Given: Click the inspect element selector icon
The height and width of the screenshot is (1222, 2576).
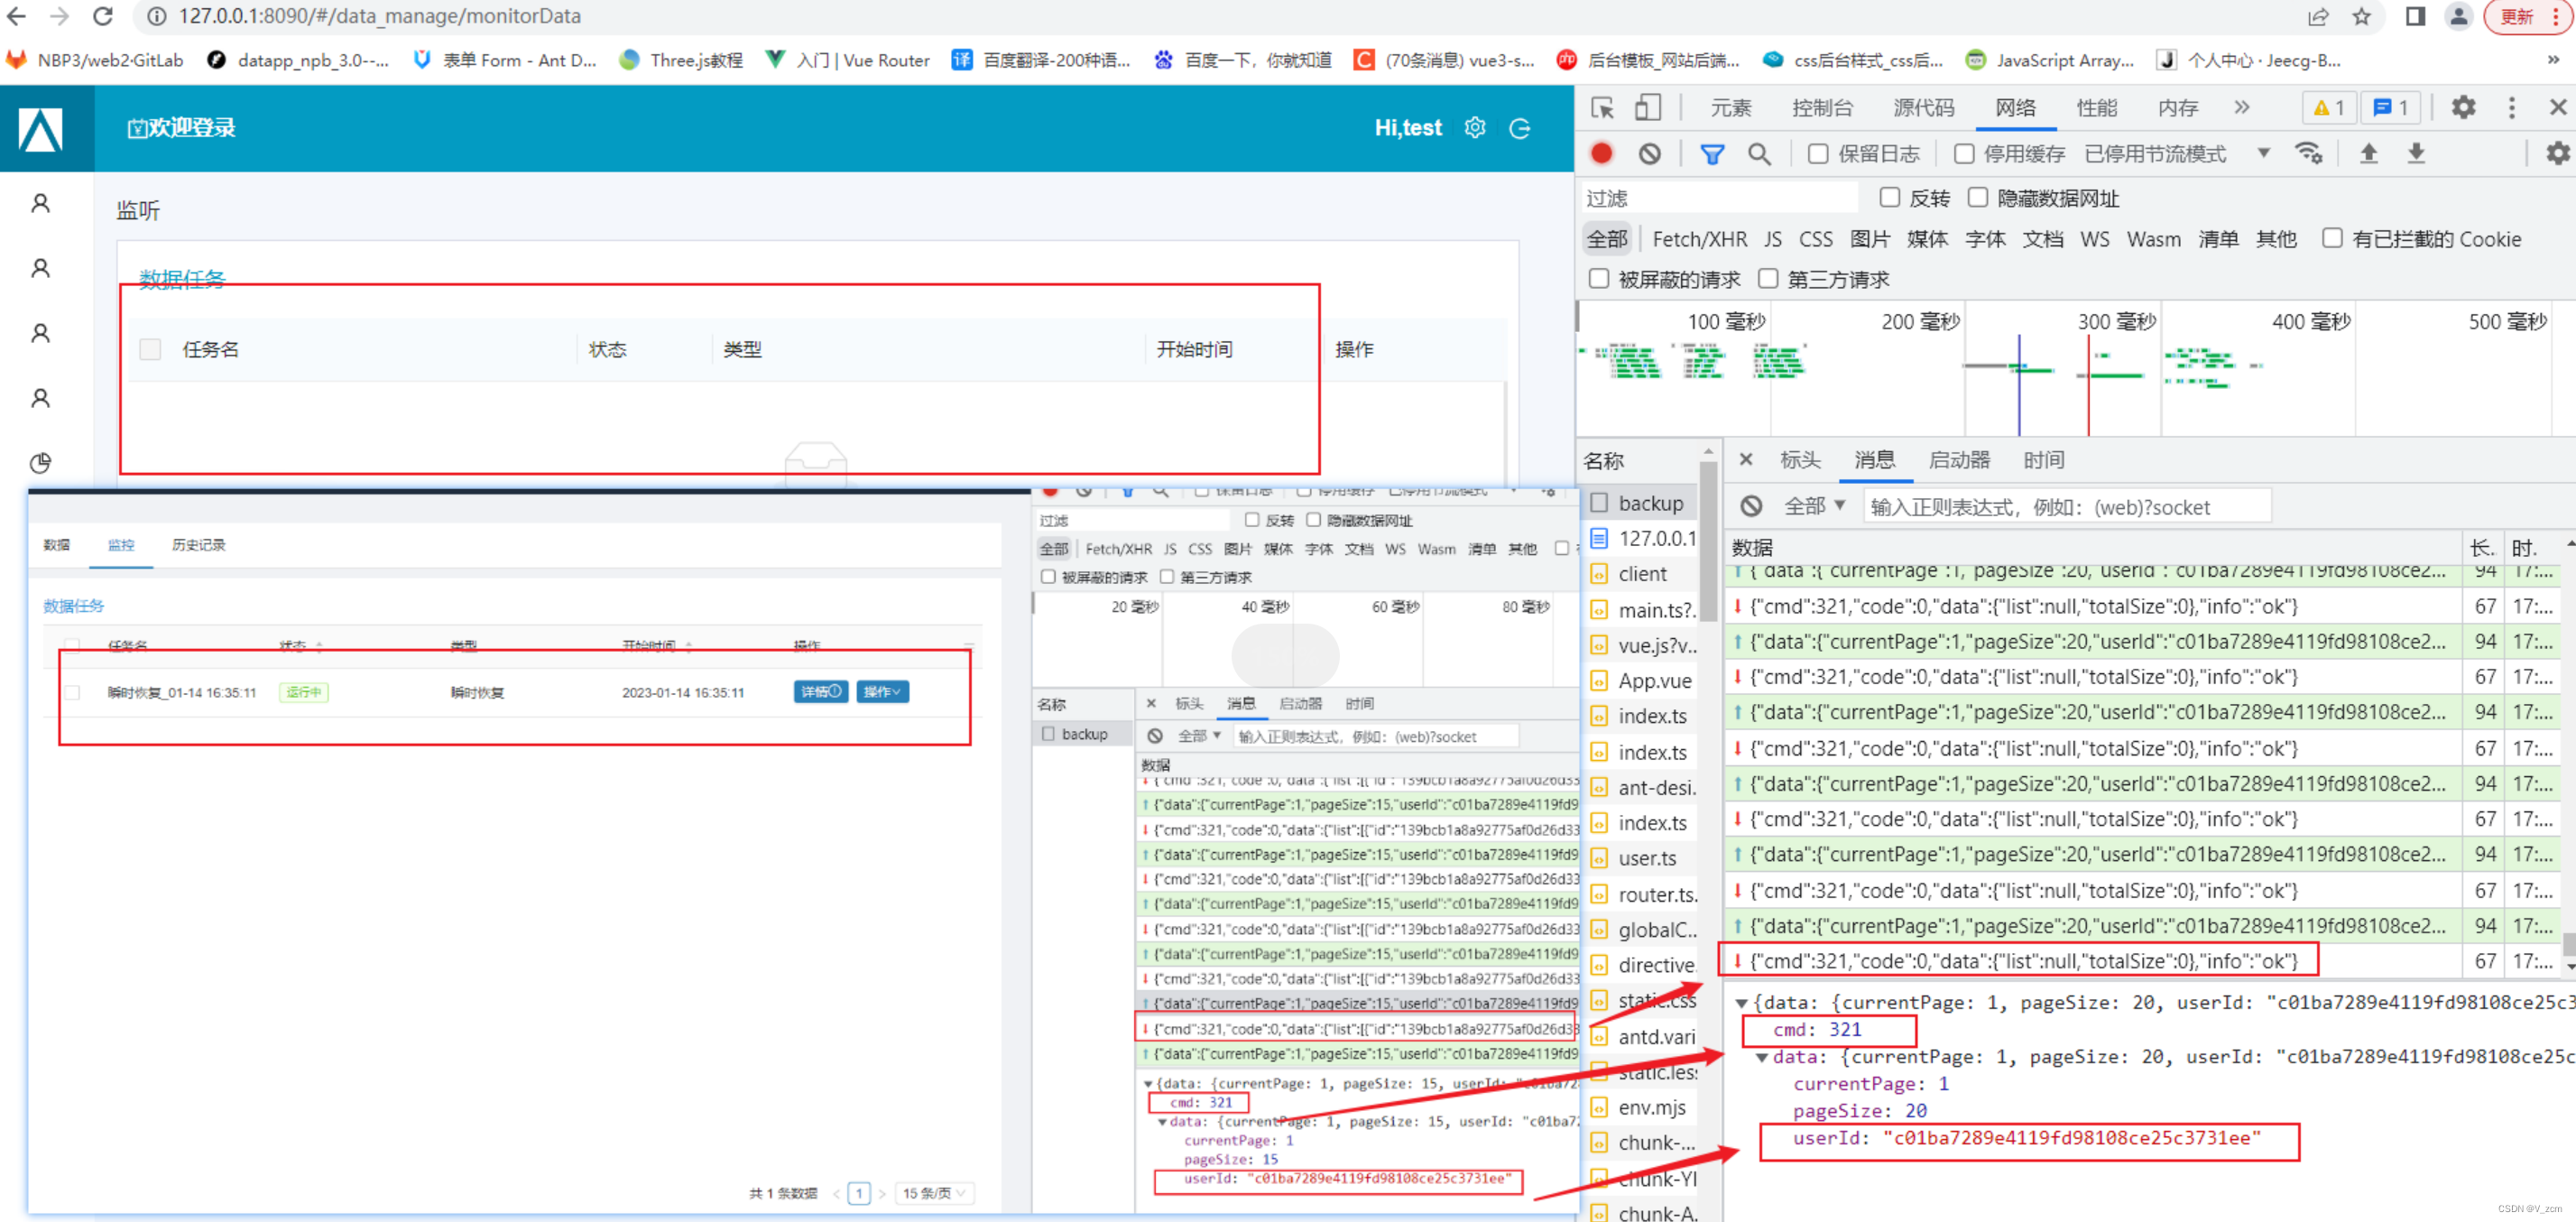Looking at the screenshot, I should pos(1602,107).
